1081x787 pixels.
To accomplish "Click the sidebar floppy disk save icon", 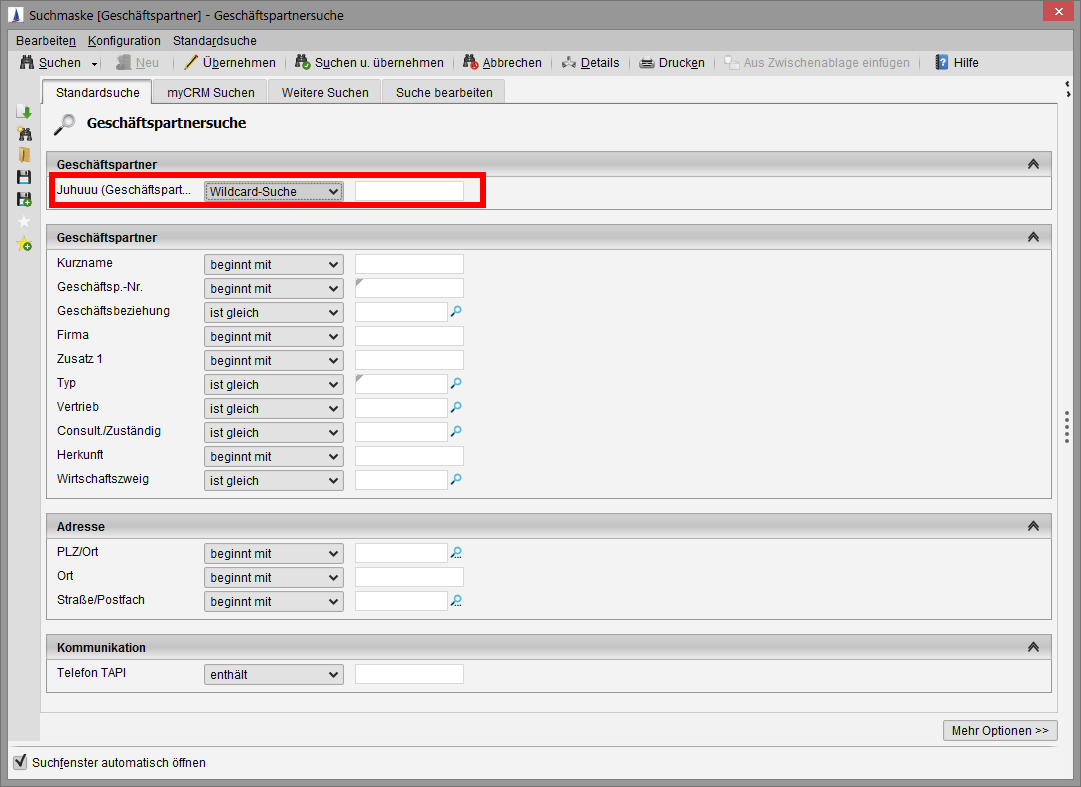I will click(24, 177).
